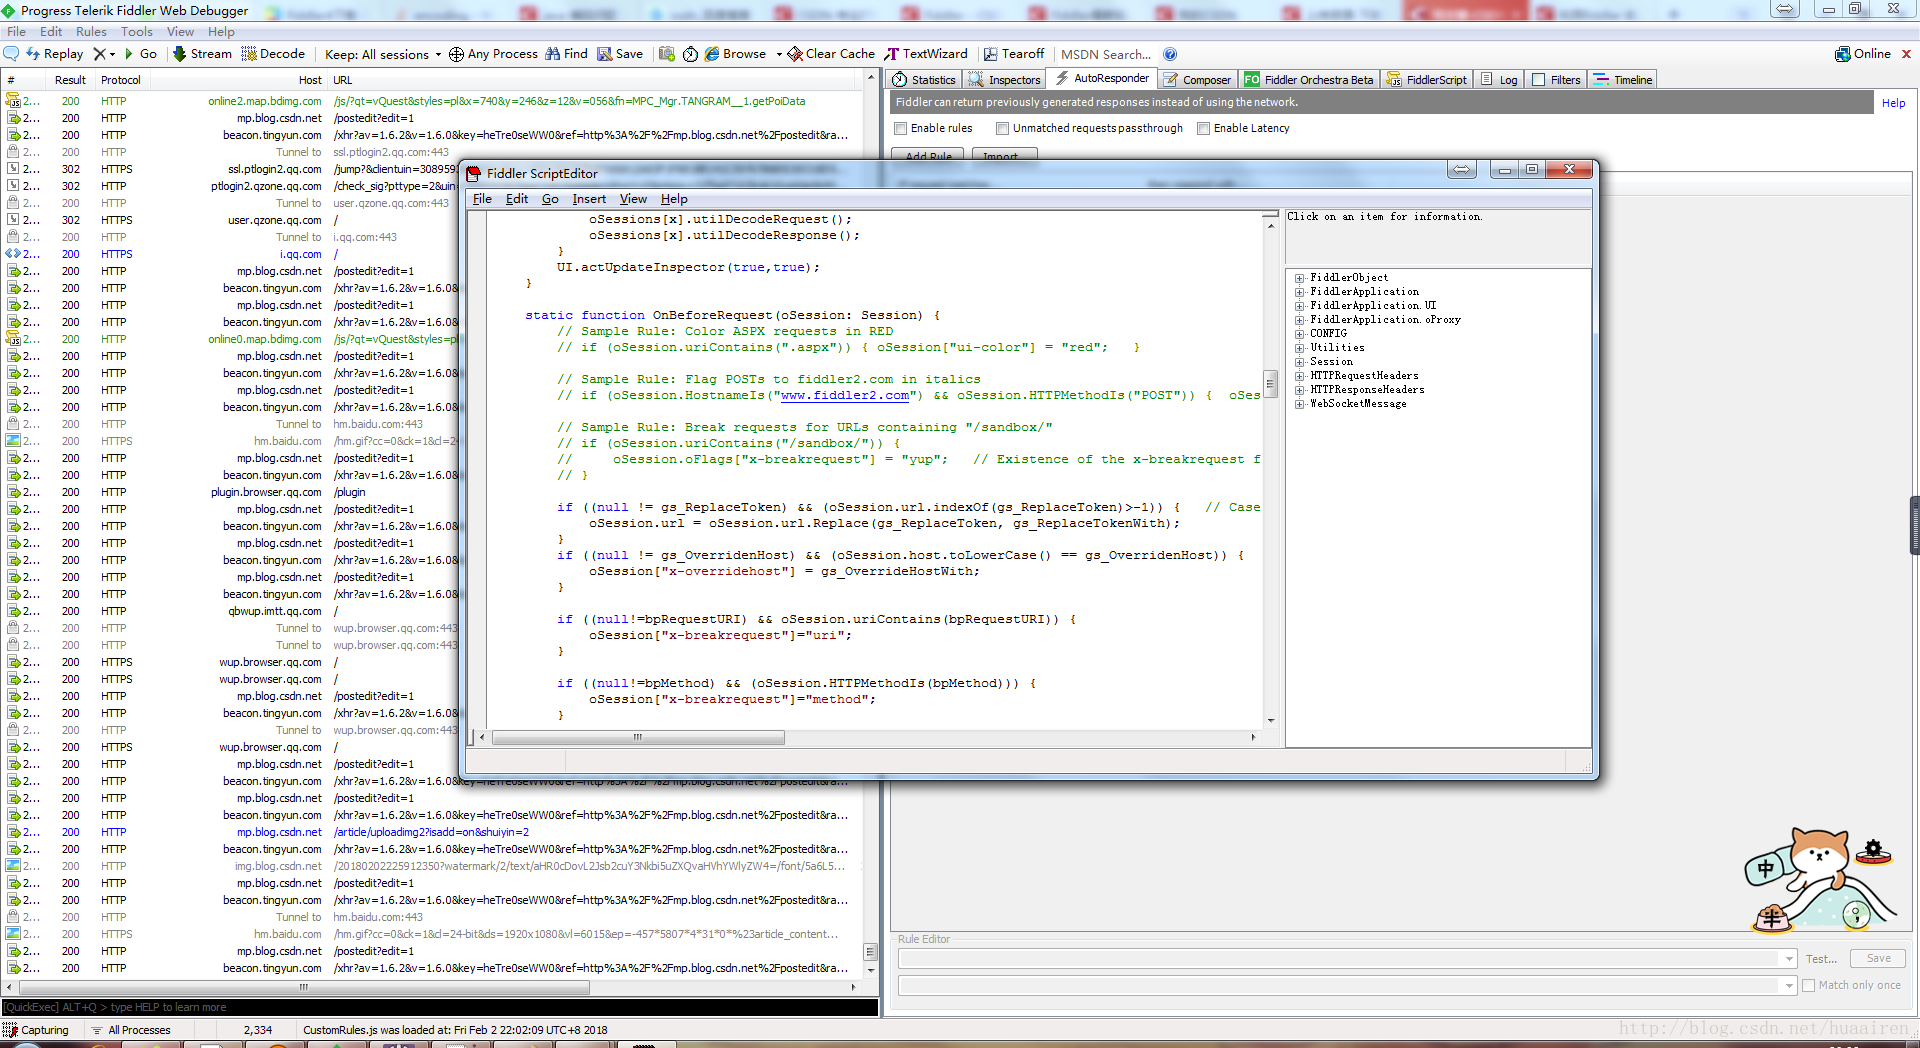Open the Timeline tab
This screenshot has height=1048, width=1920.
pyautogui.click(x=1623, y=80)
